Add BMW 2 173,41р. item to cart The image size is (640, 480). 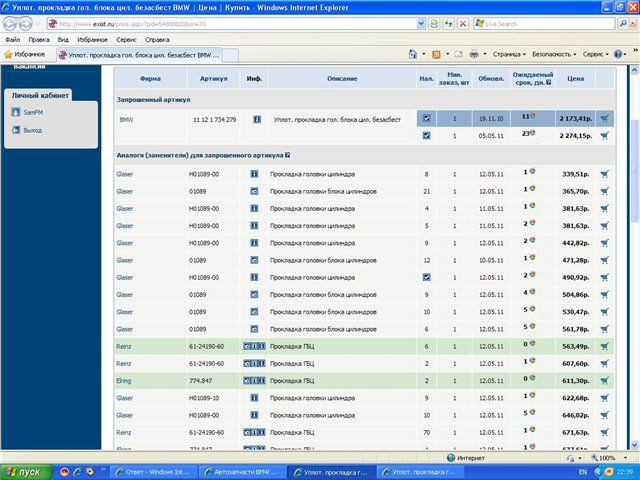(x=604, y=119)
